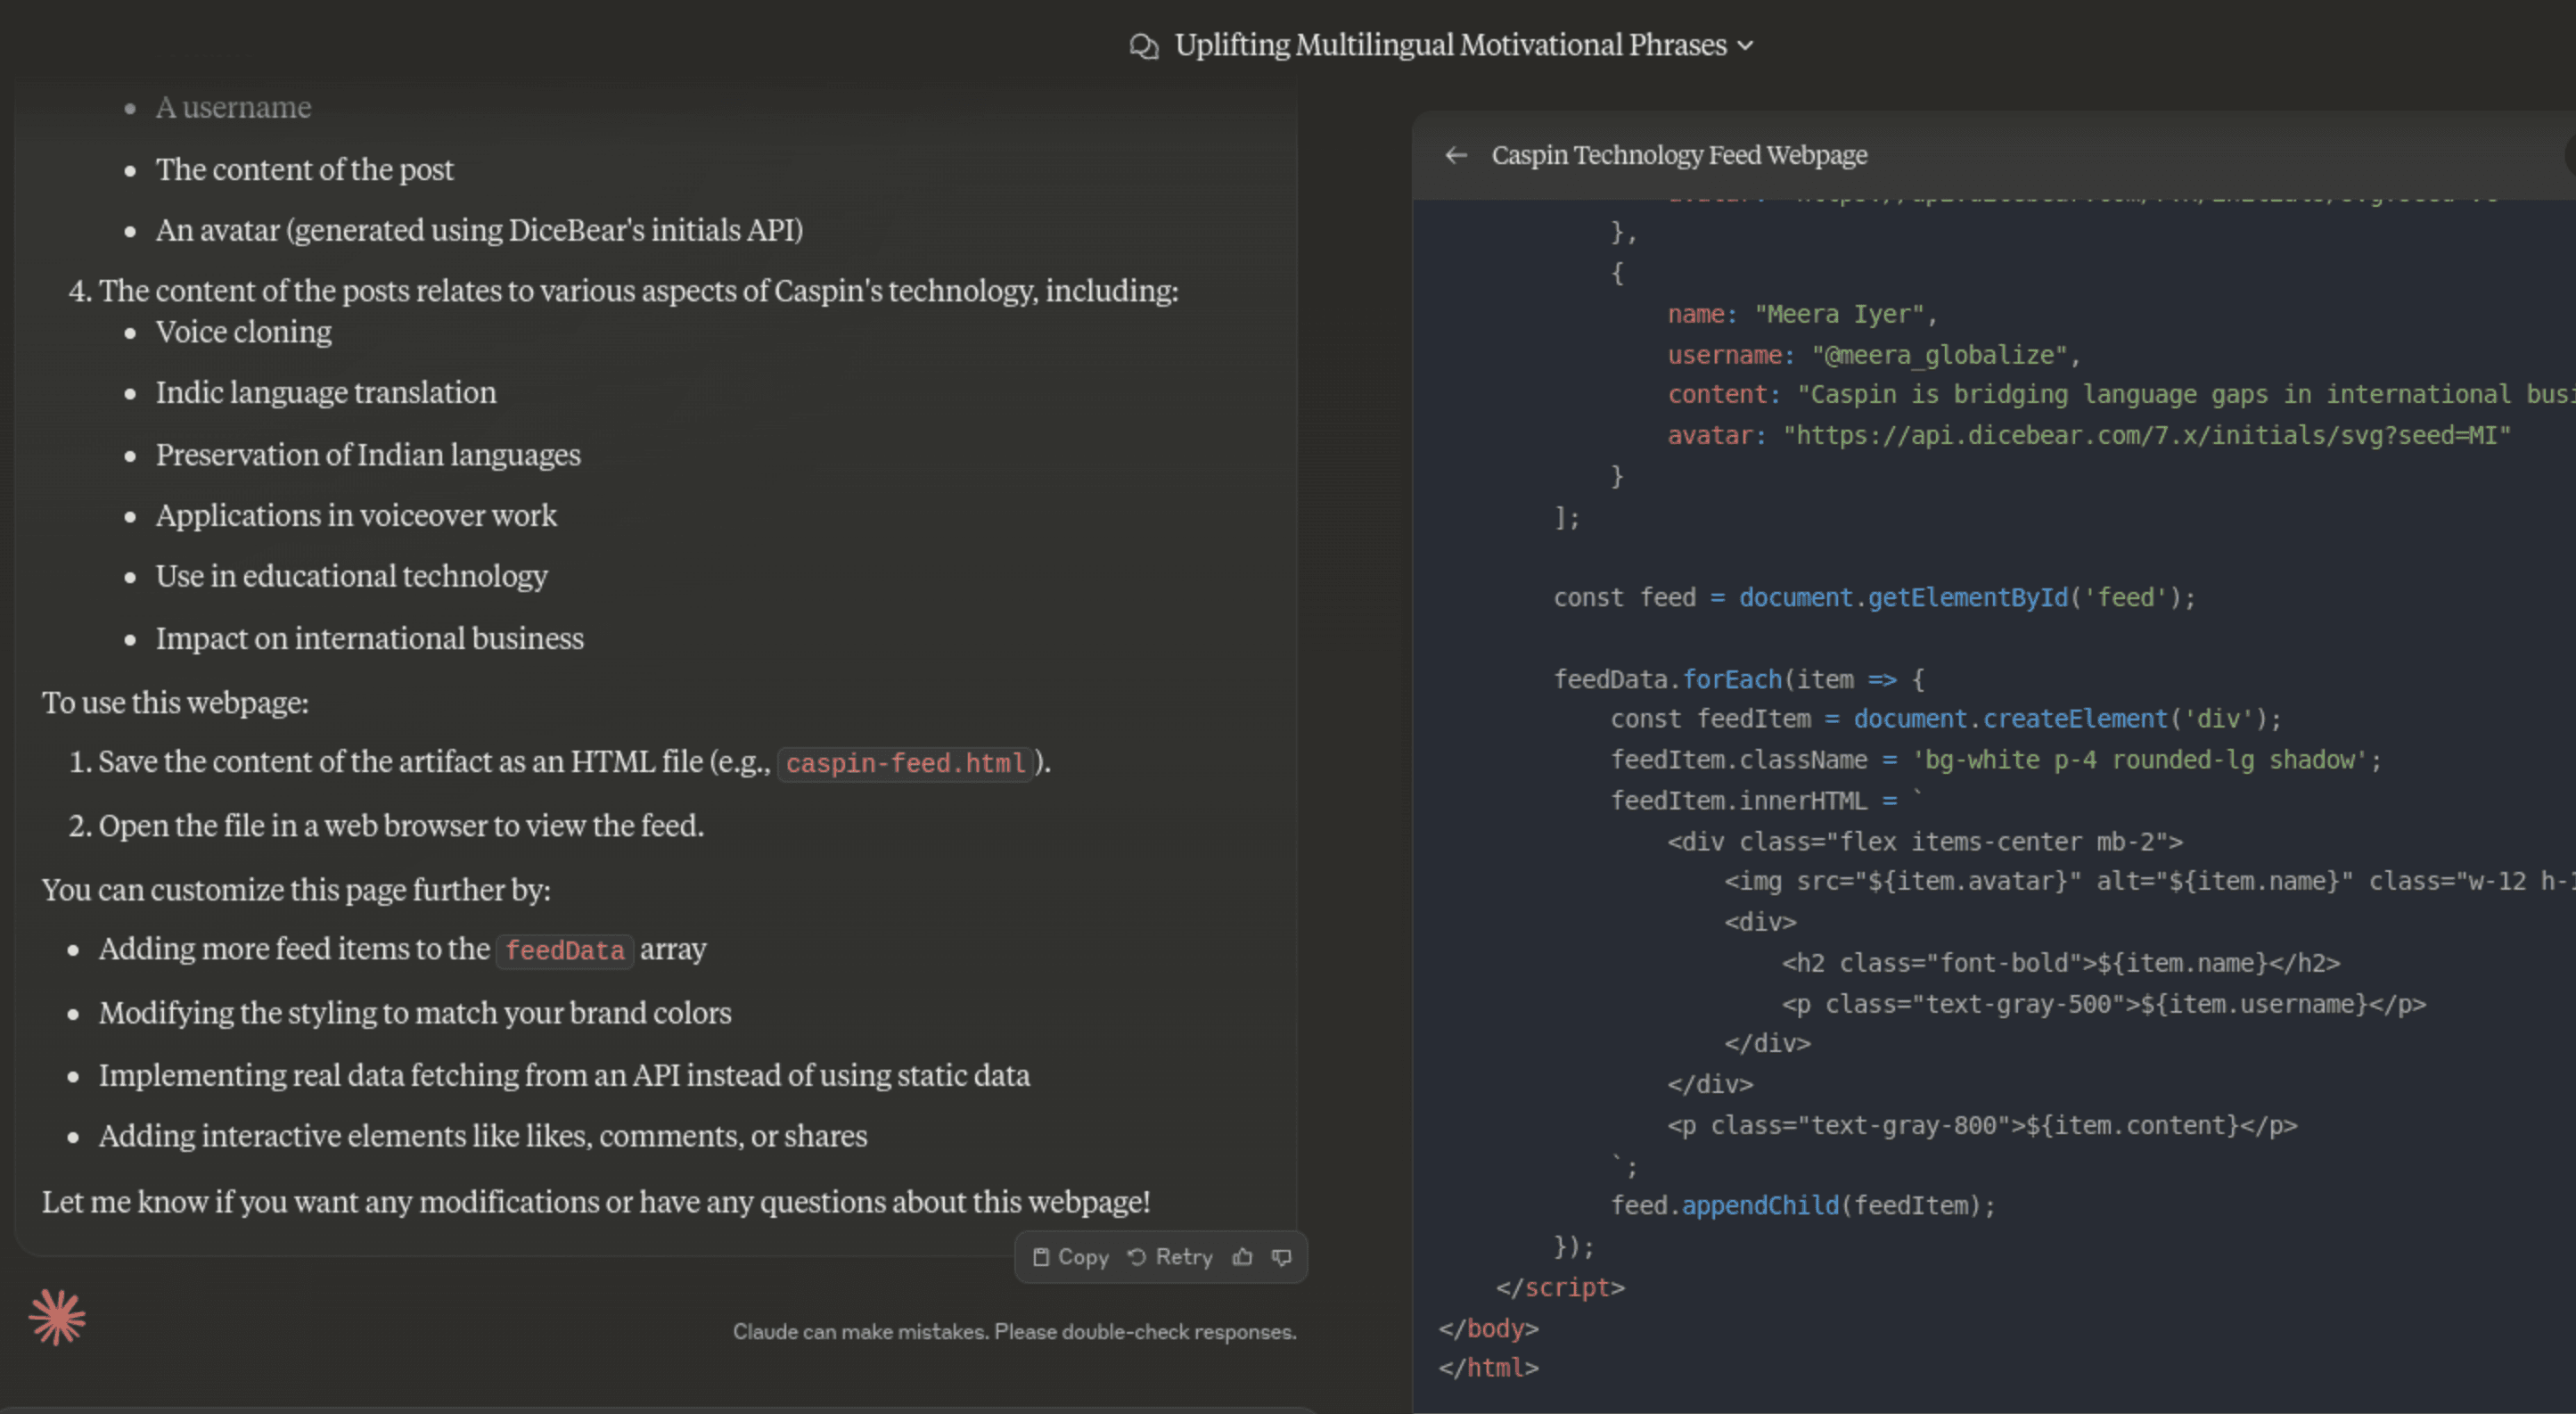Click the Claude starburst logo
The image size is (2576, 1414).
[57, 1317]
